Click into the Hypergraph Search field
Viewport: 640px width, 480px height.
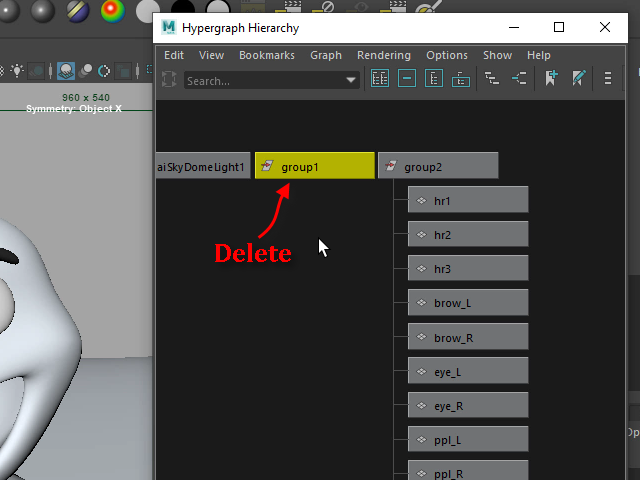(262, 81)
